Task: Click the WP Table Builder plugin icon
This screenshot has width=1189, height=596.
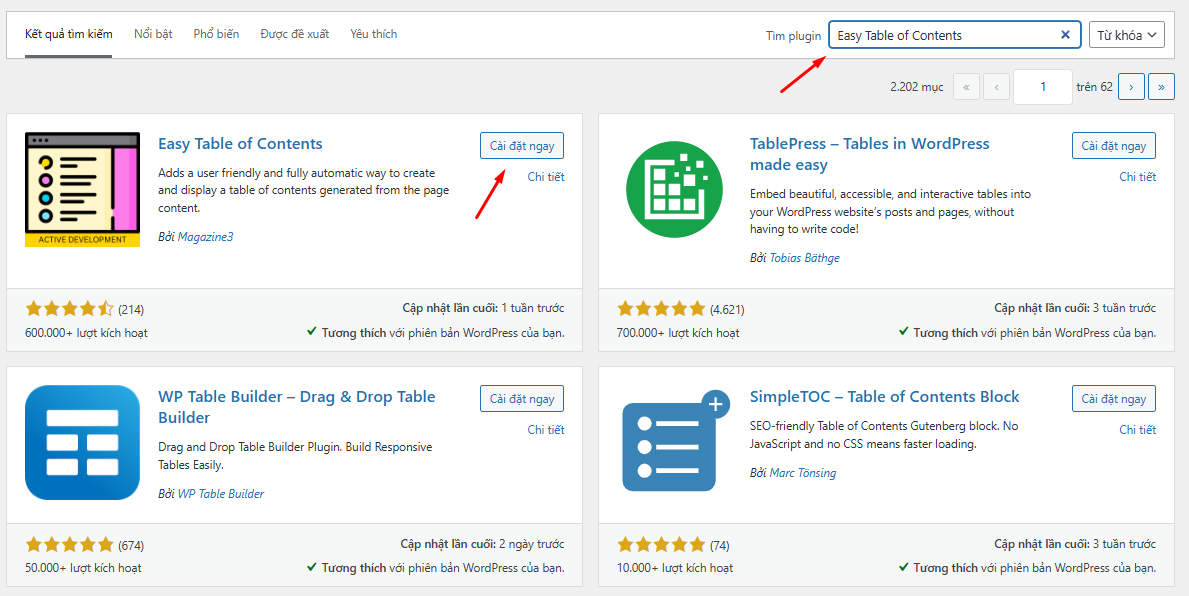Action: coord(82,442)
